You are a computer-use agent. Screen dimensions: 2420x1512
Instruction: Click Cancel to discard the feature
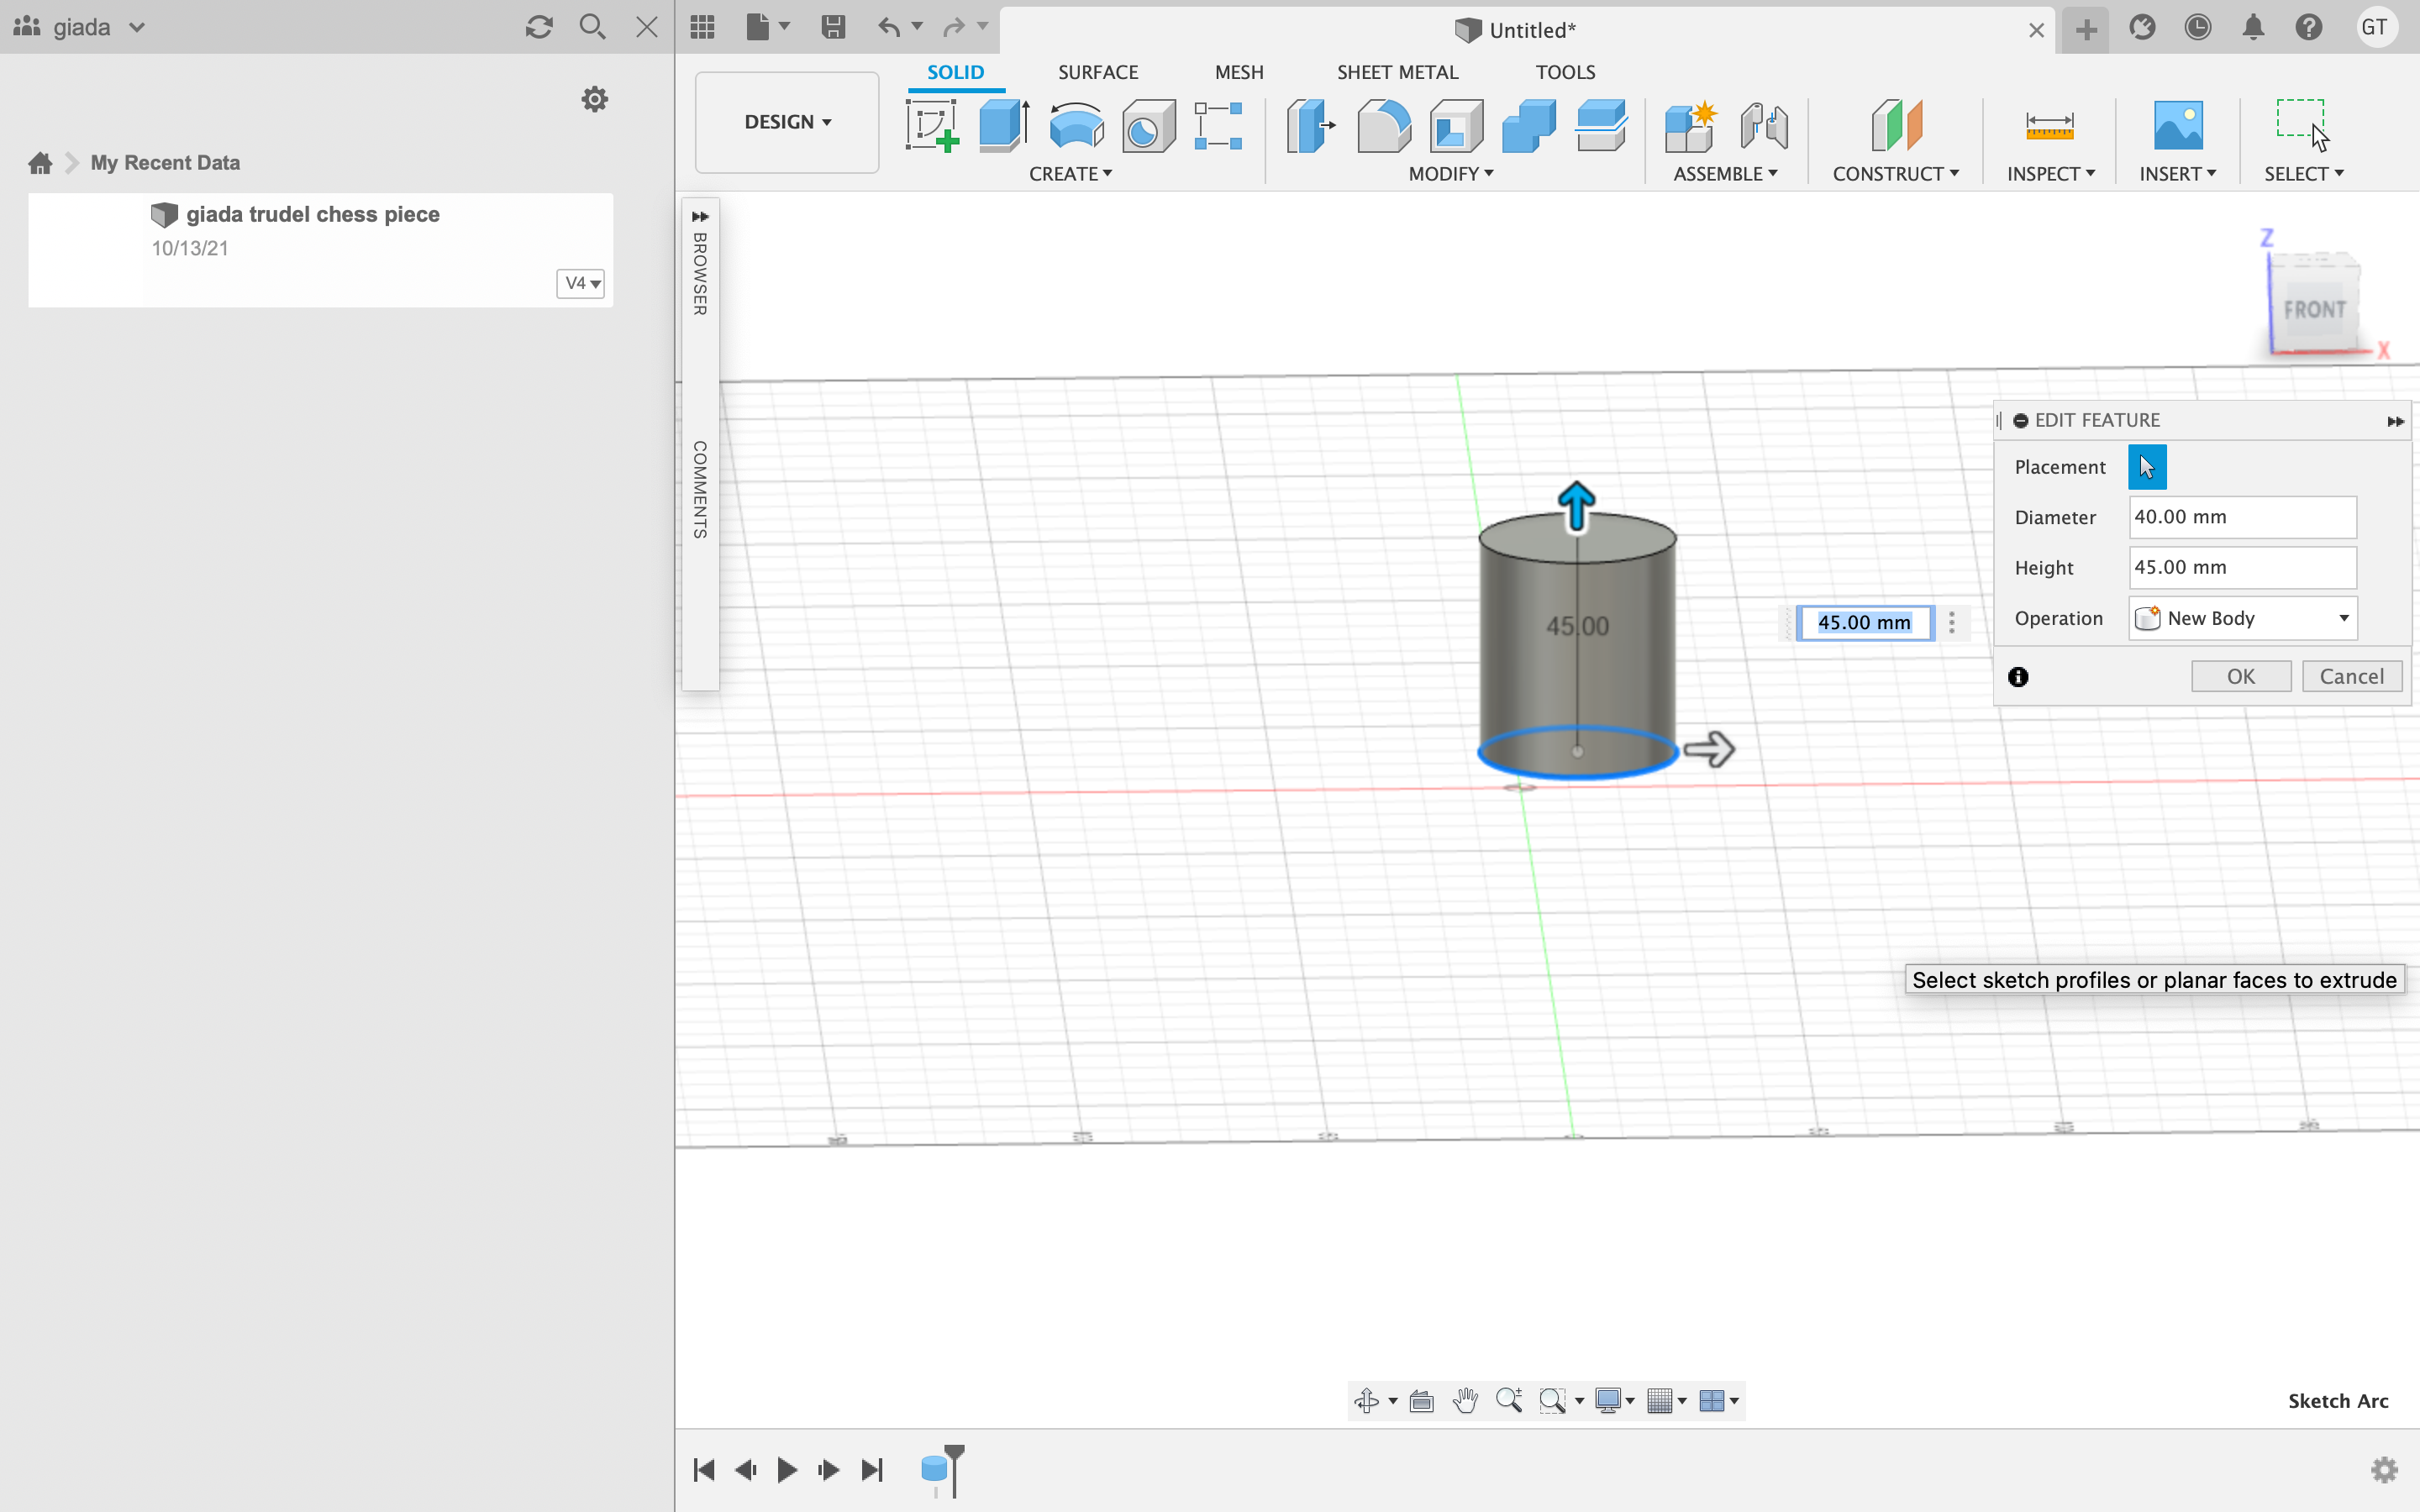[x=2352, y=676]
